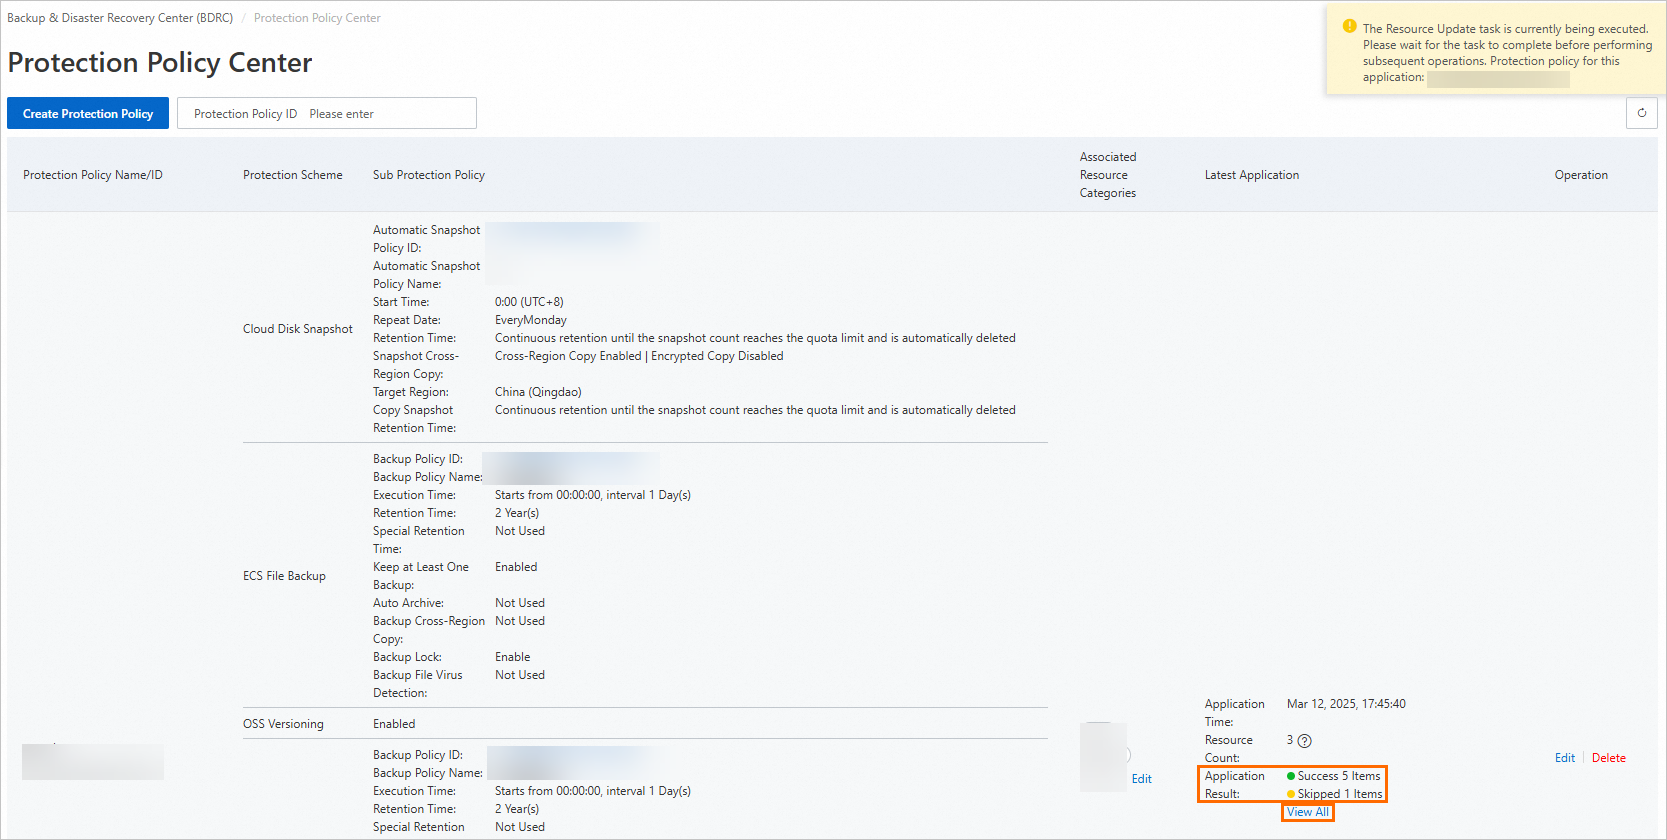Select Cloud Disk Snapshot scheme text
This screenshot has width=1667, height=840.
[x=298, y=329]
